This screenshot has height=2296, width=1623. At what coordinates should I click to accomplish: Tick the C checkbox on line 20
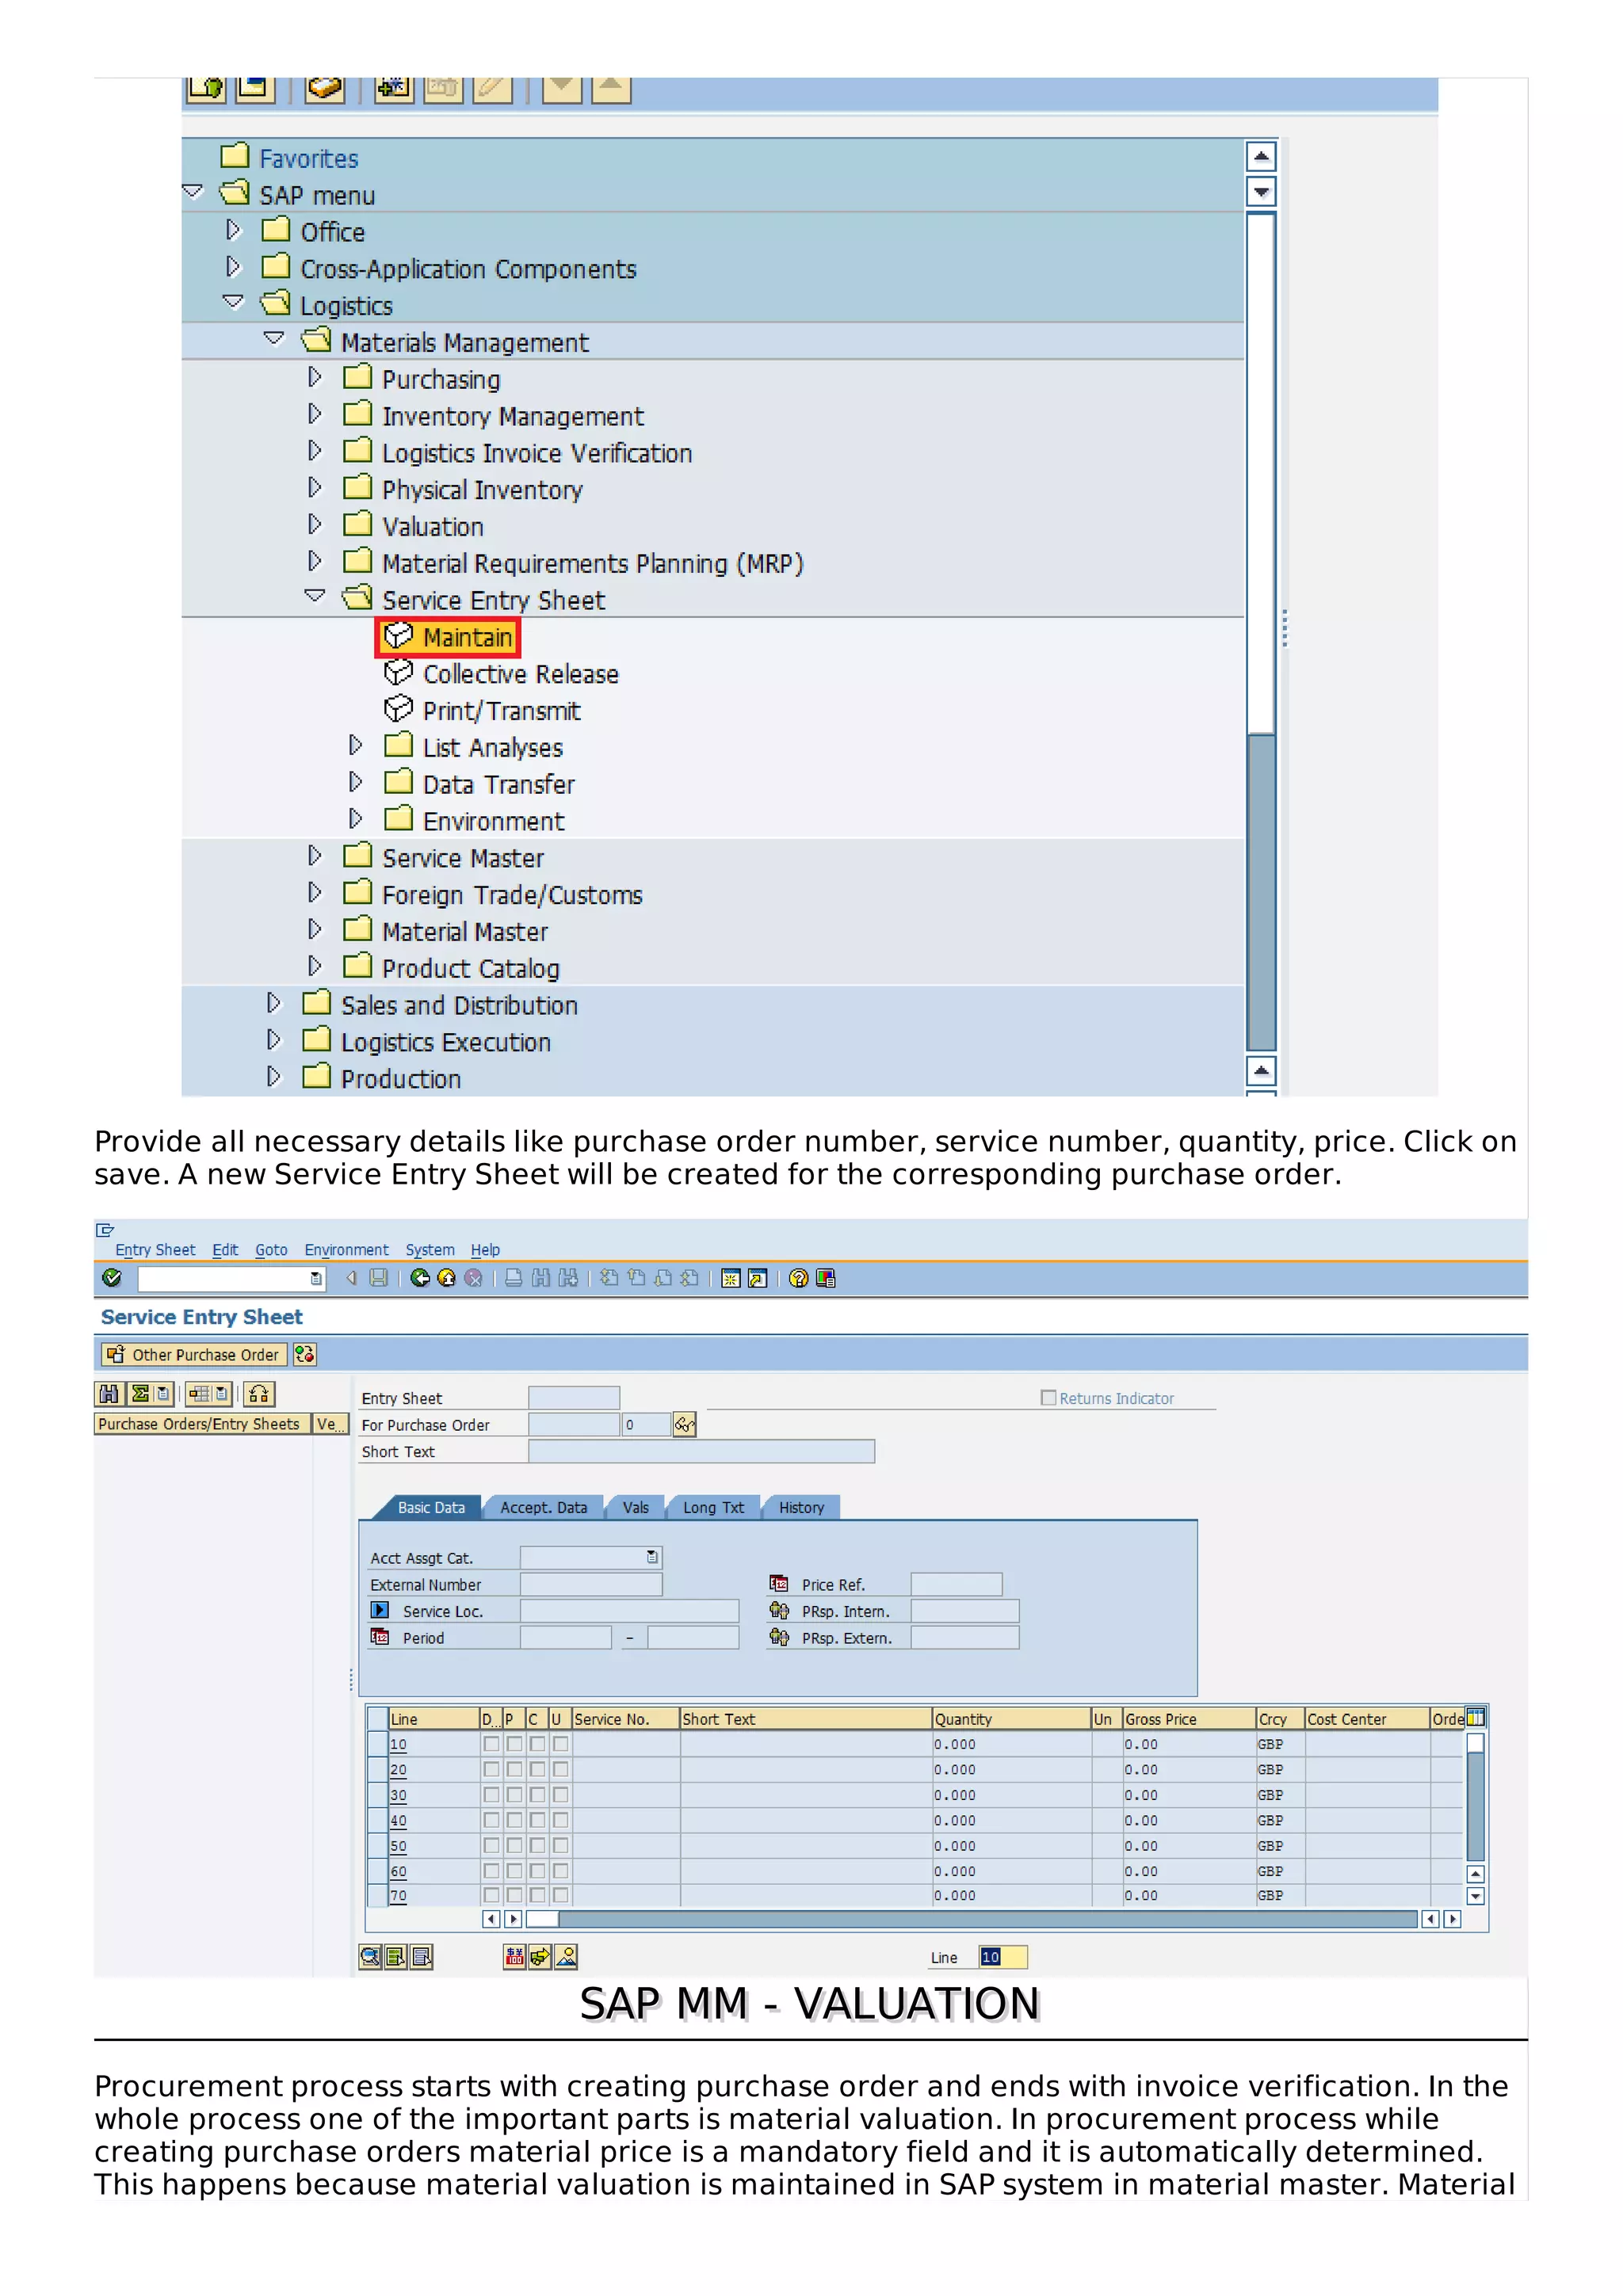(537, 1769)
